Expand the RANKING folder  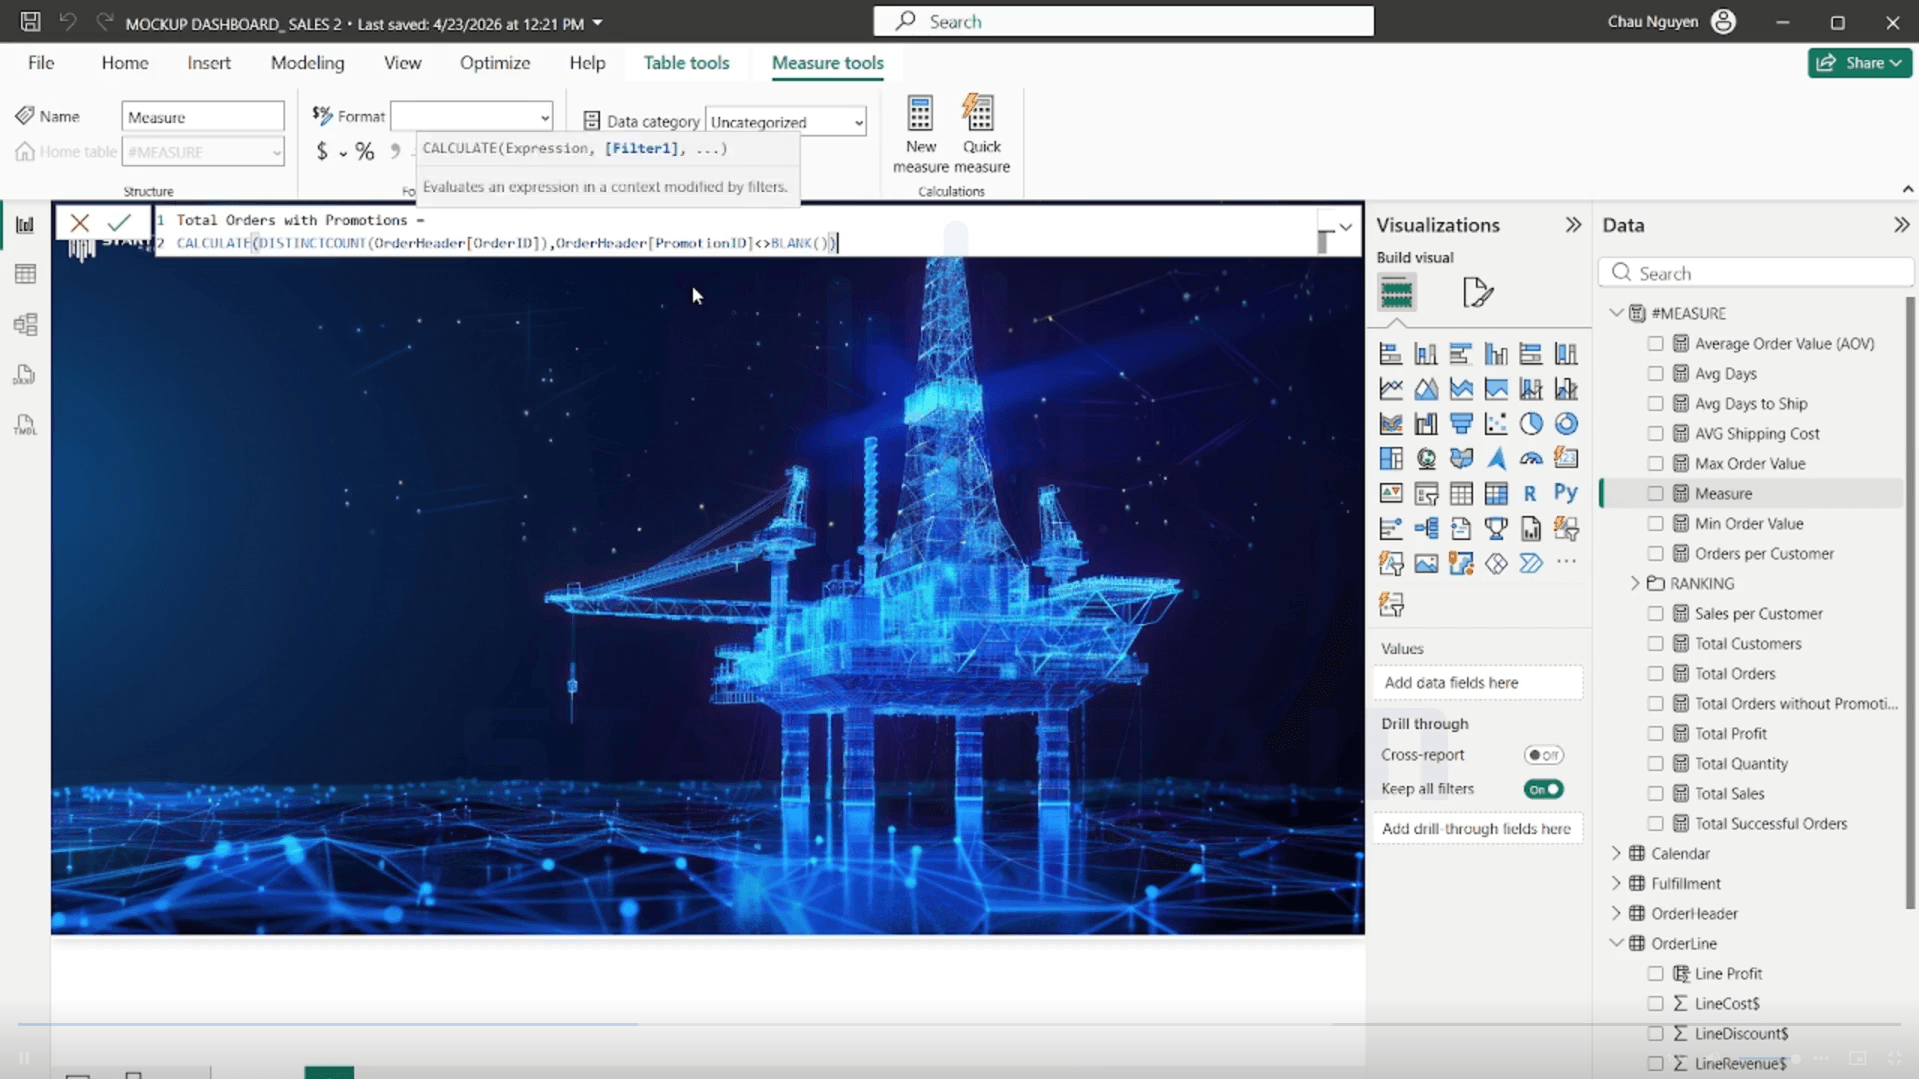[x=1636, y=583]
